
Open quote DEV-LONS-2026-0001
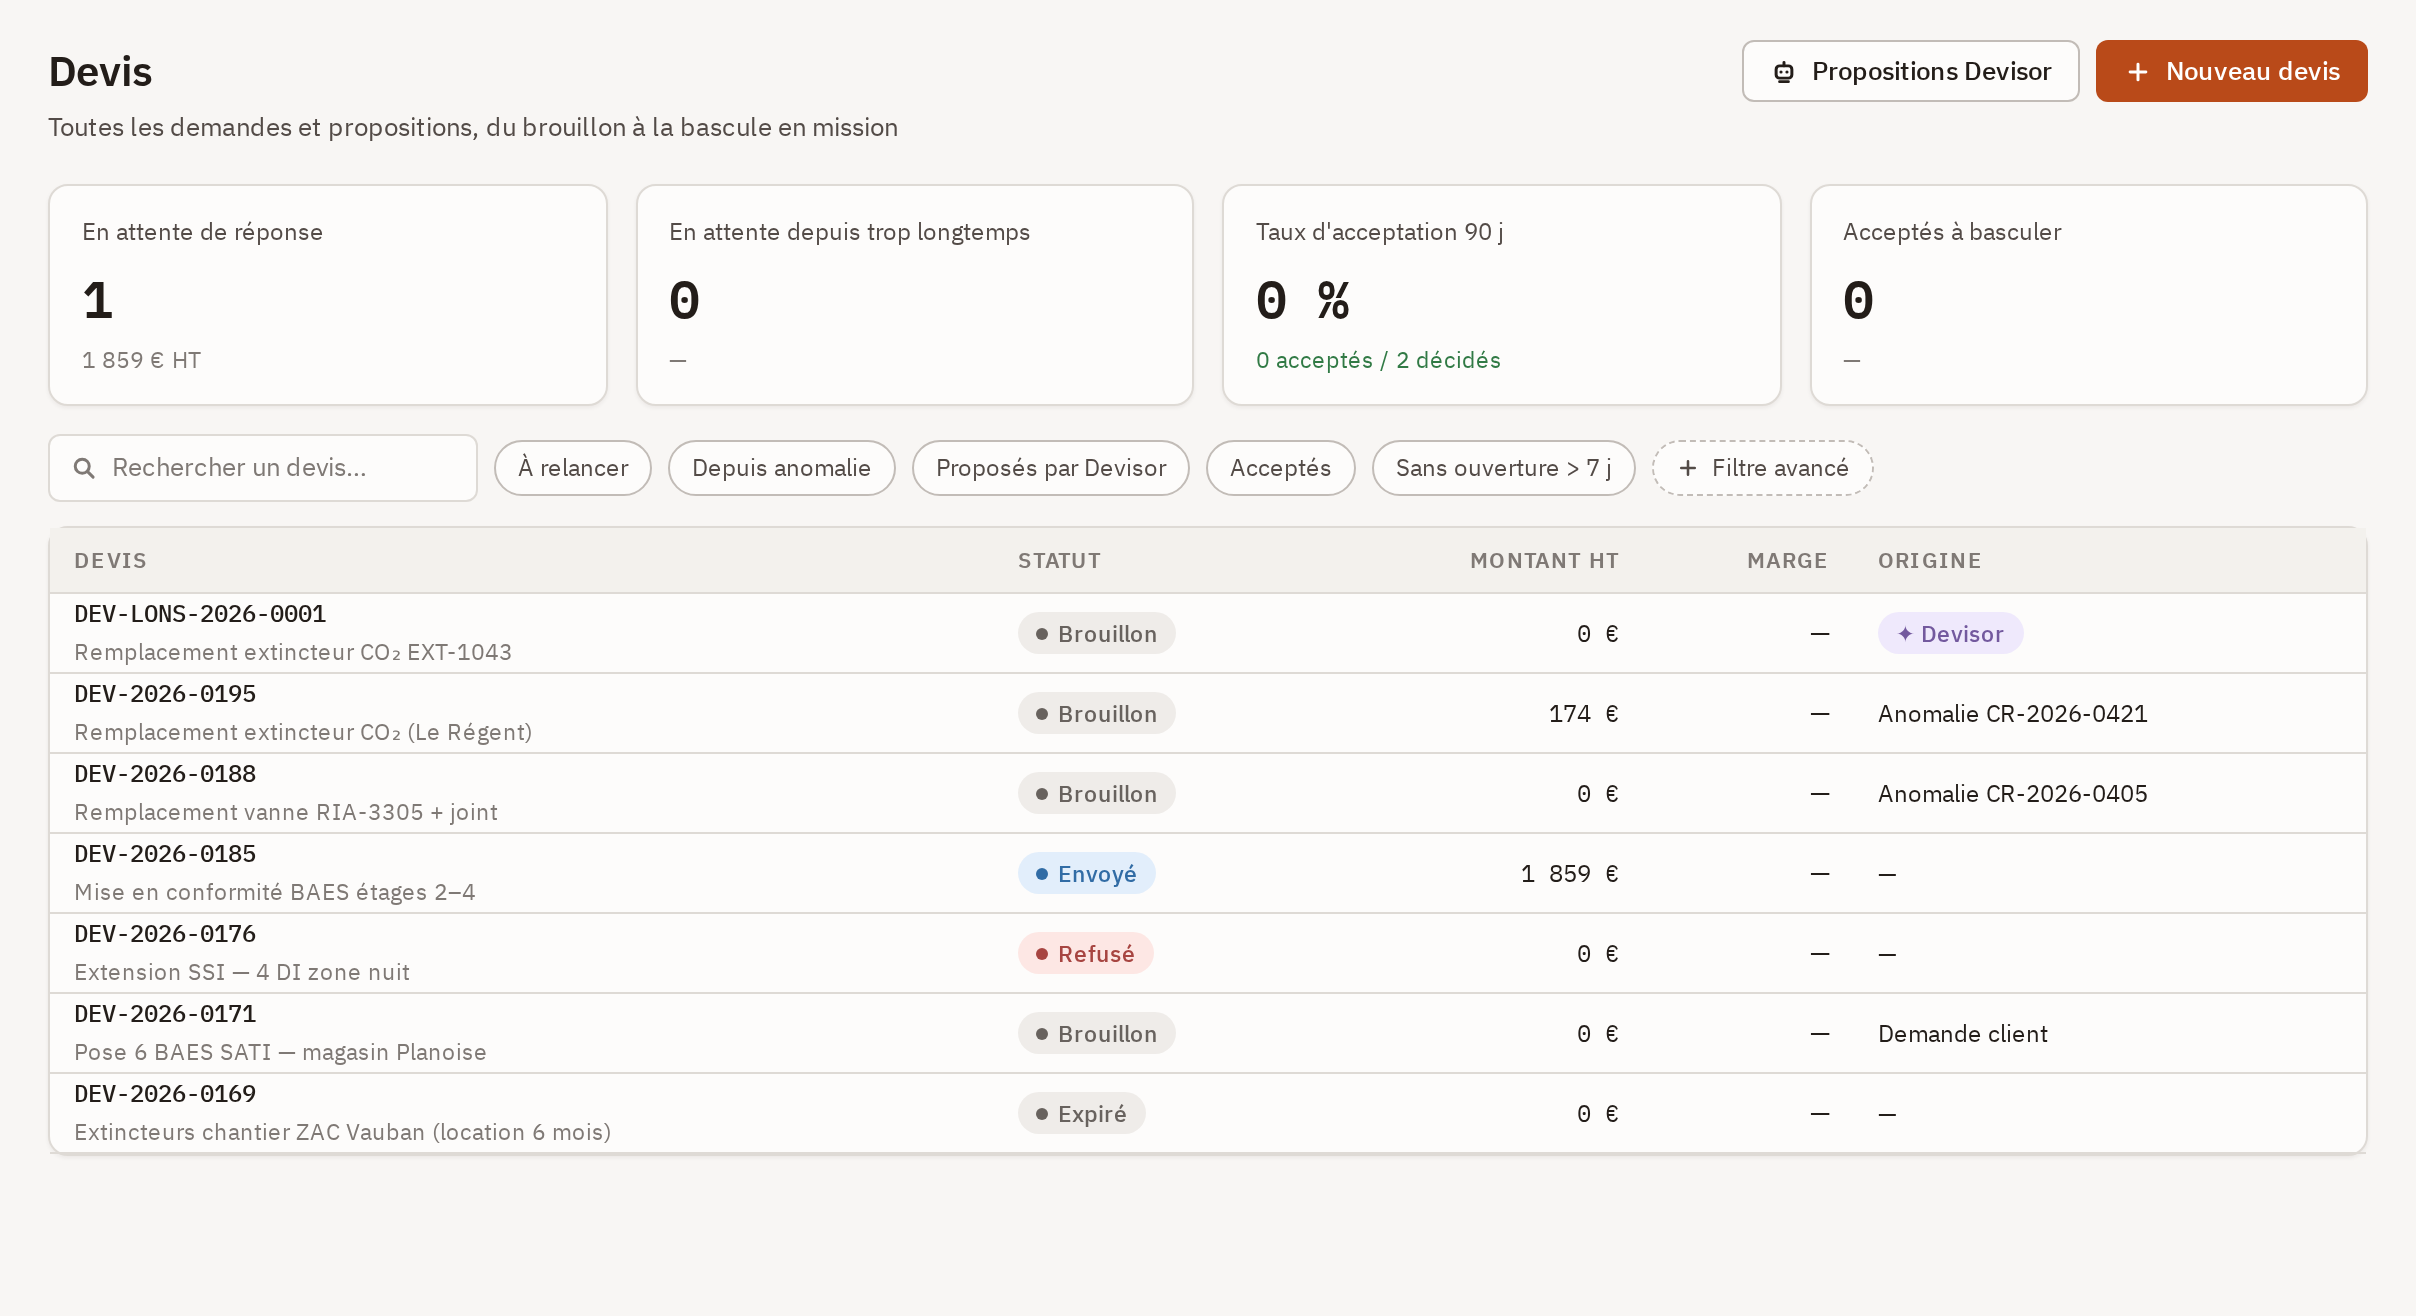click(x=200, y=614)
